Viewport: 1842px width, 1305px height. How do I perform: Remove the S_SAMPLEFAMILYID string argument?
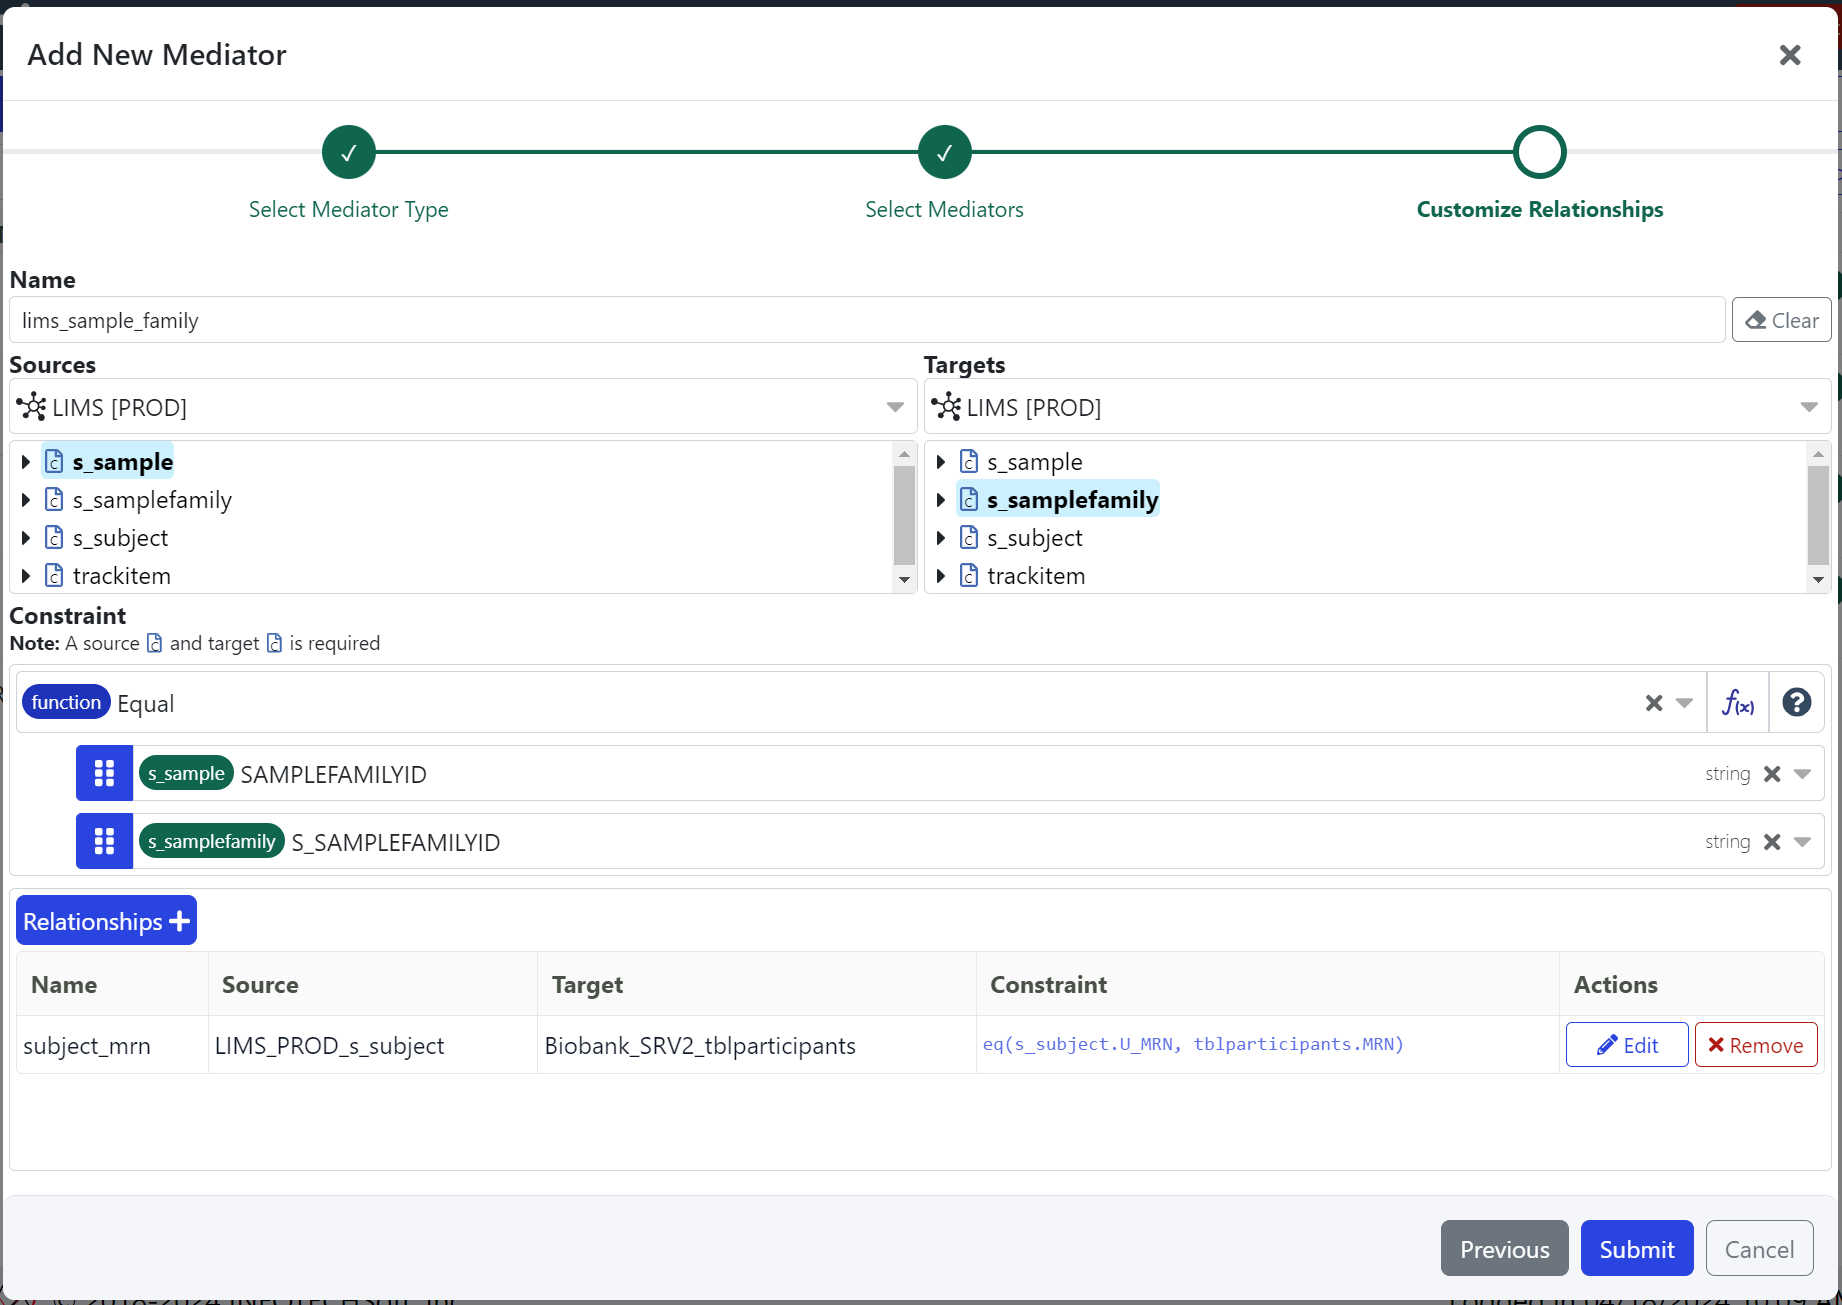tap(1772, 841)
